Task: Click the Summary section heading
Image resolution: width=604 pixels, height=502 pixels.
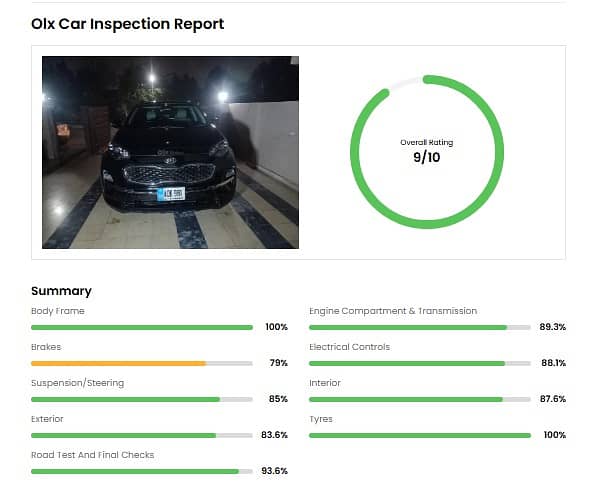Action: (61, 291)
